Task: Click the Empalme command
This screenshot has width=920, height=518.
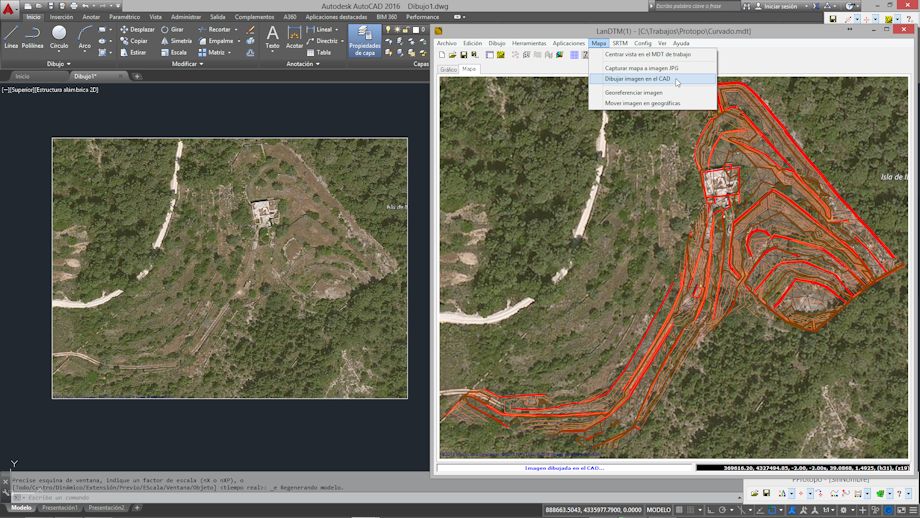Action: [x=215, y=41]
